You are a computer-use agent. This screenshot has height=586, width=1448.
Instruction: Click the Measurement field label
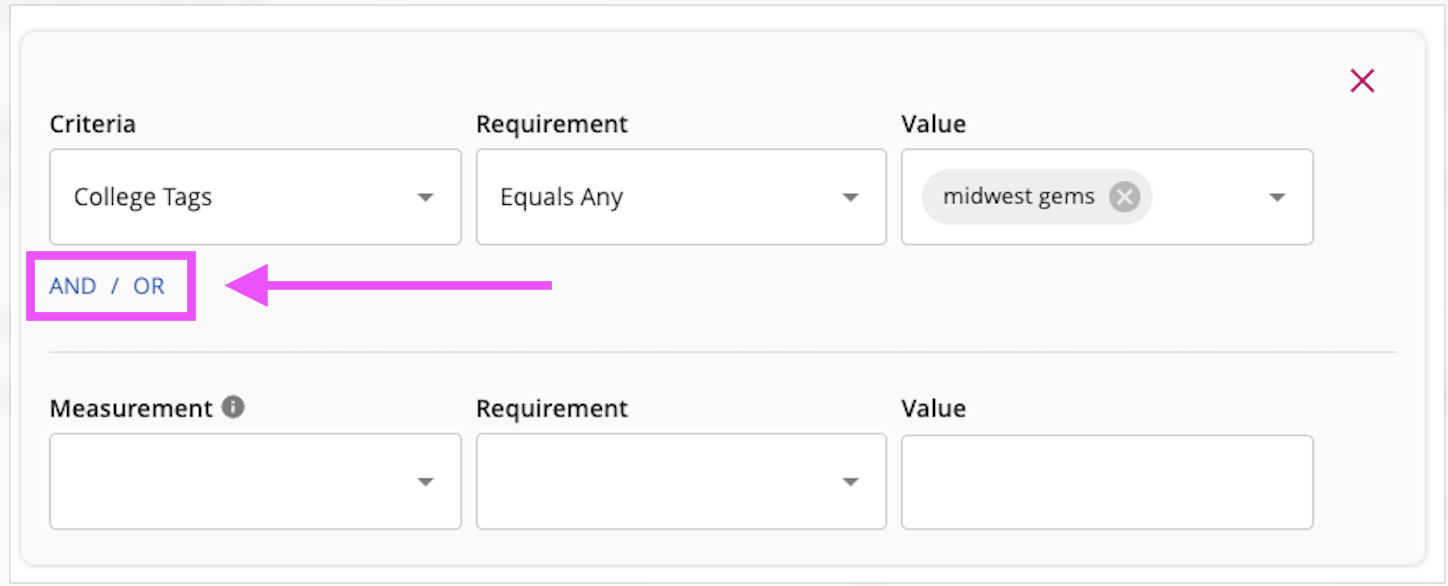131,408
